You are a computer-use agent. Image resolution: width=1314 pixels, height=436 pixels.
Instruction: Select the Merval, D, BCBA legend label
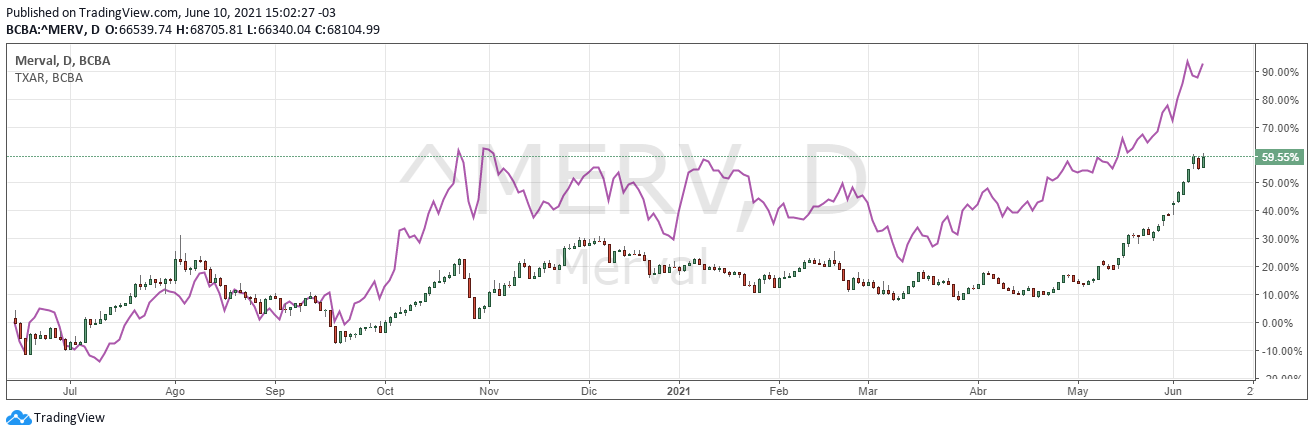[61, 61]
